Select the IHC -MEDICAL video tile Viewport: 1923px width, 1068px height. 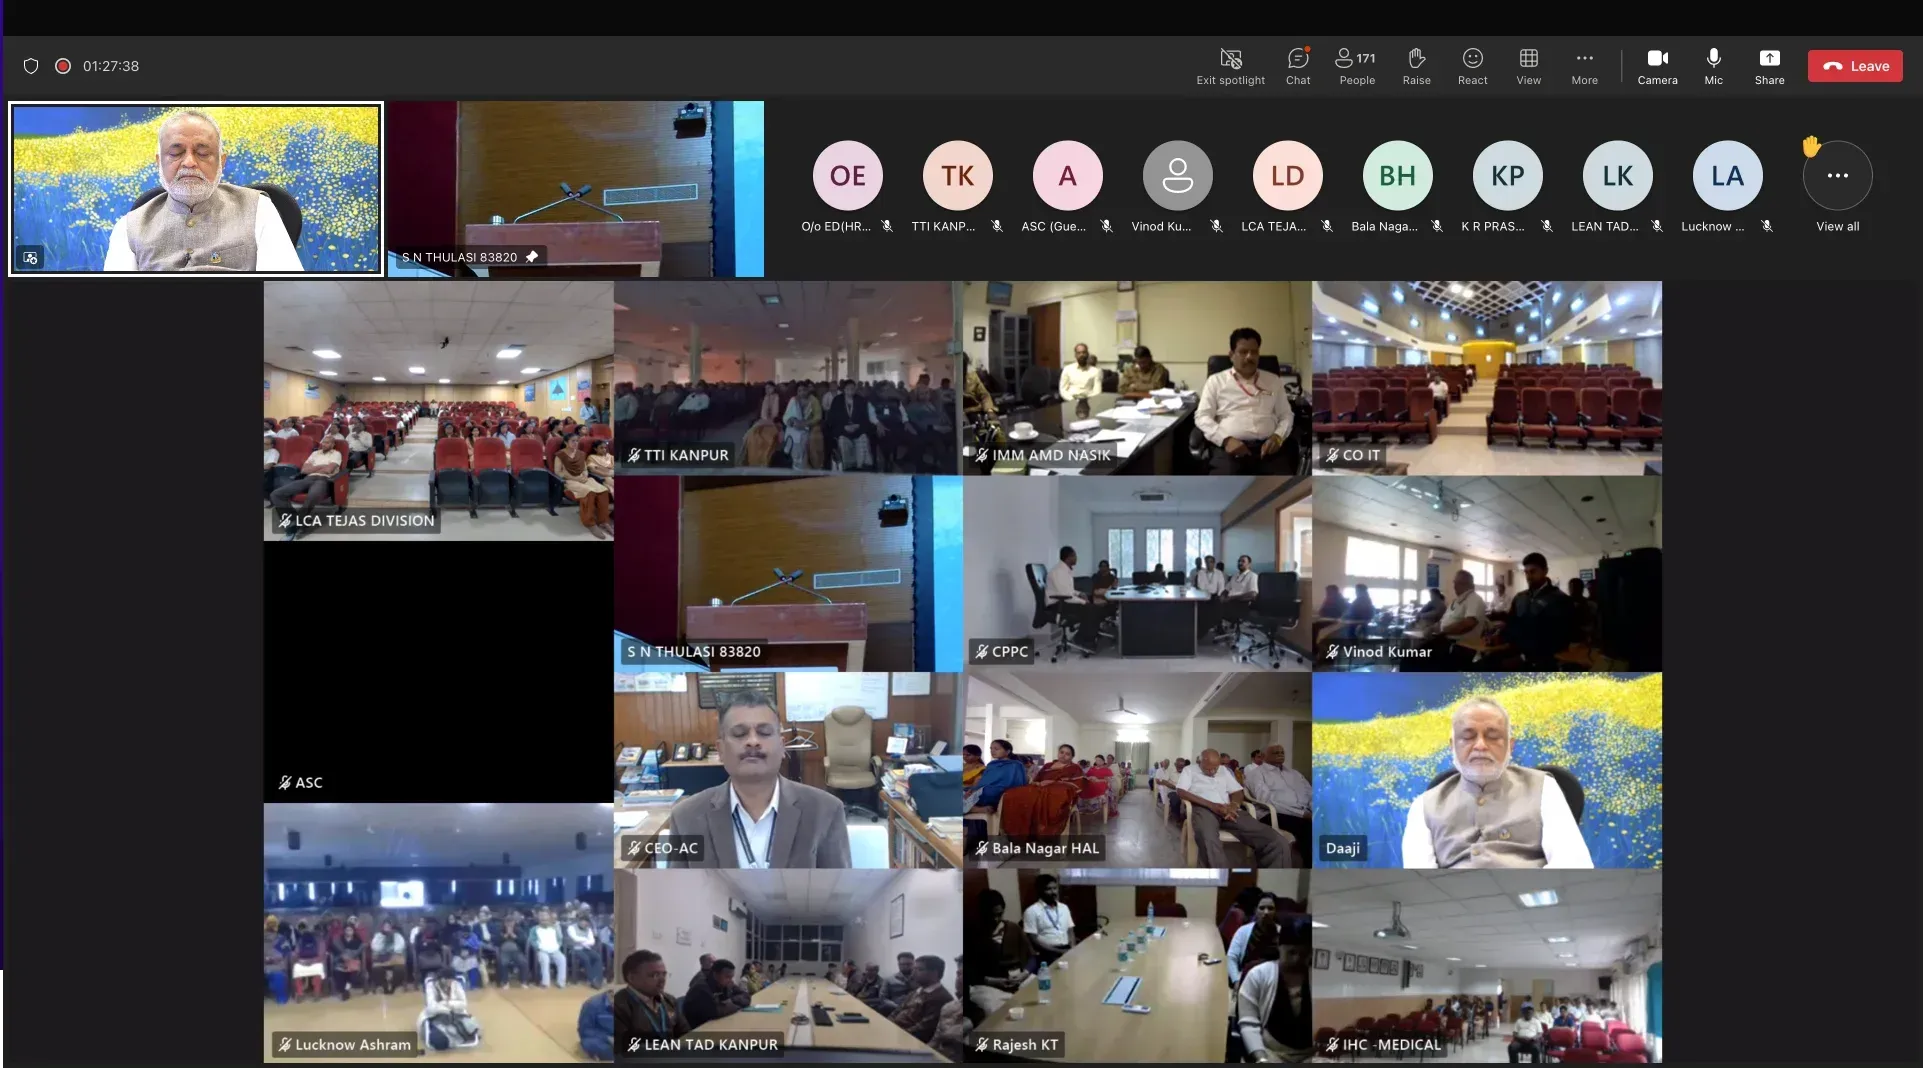pos(1487,966)
